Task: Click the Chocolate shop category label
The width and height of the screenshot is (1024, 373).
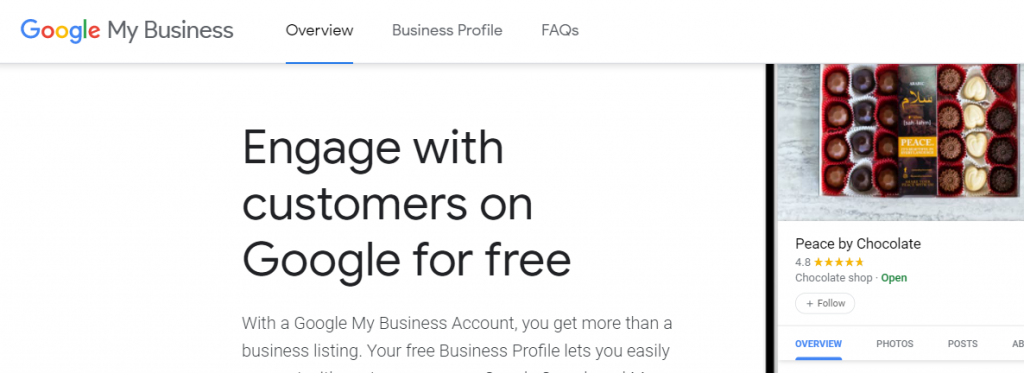Action: coord(833,278)
